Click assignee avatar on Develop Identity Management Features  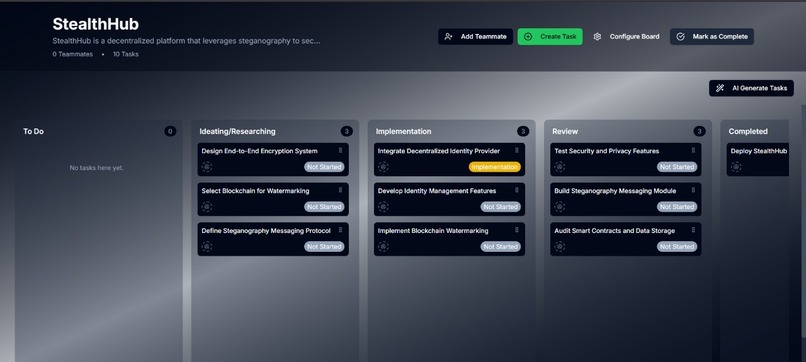coord(383,207)
